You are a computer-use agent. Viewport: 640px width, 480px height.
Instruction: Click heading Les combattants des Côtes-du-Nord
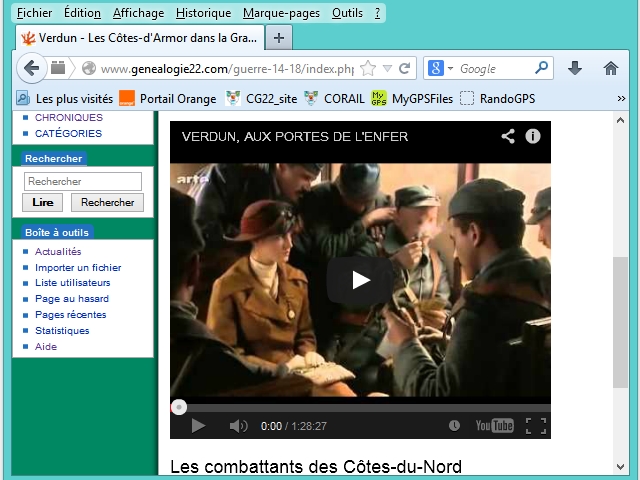(316, 467)
